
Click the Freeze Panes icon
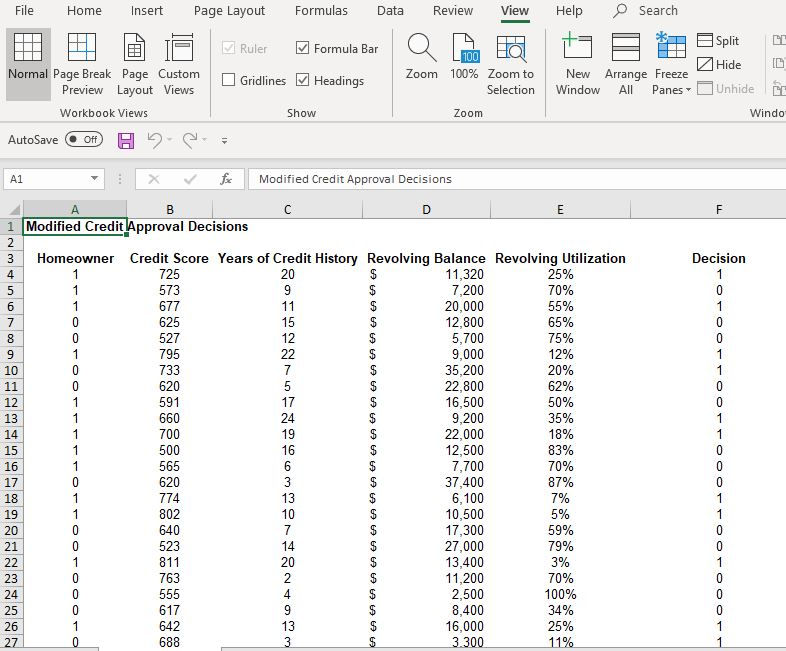click(x=671, y=48)
